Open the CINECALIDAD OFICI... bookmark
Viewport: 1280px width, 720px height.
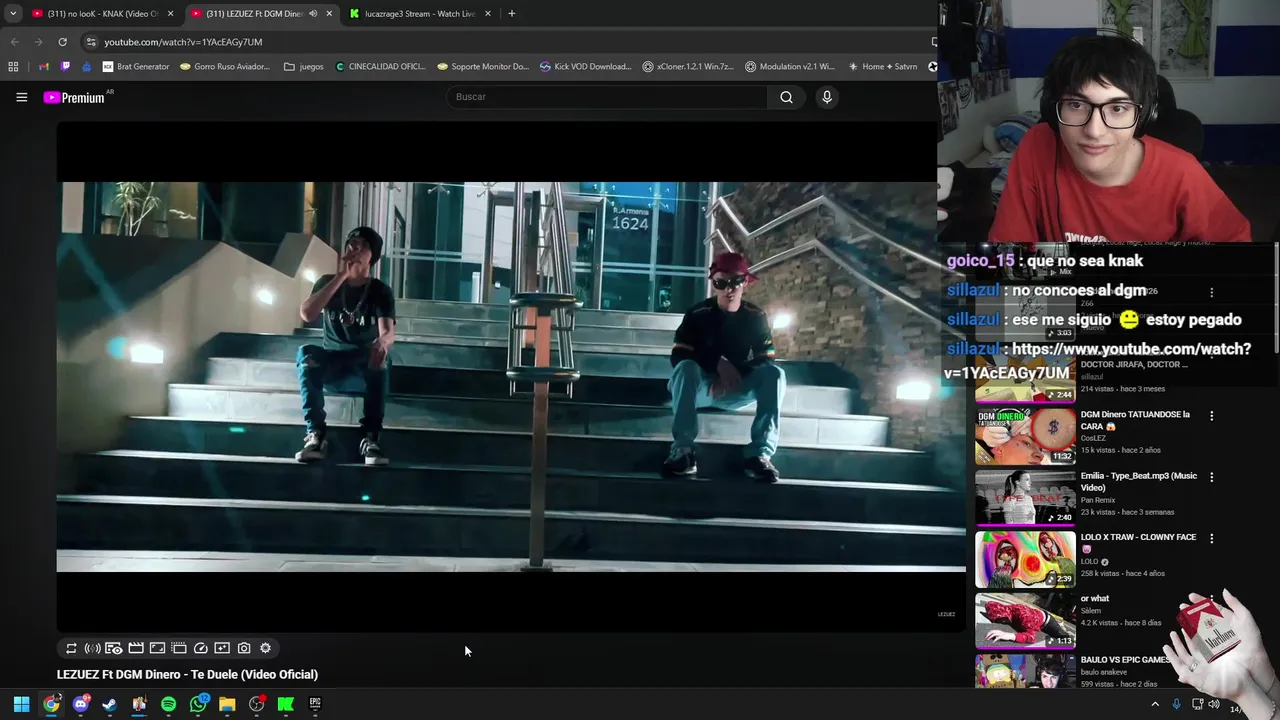[380, 67]
